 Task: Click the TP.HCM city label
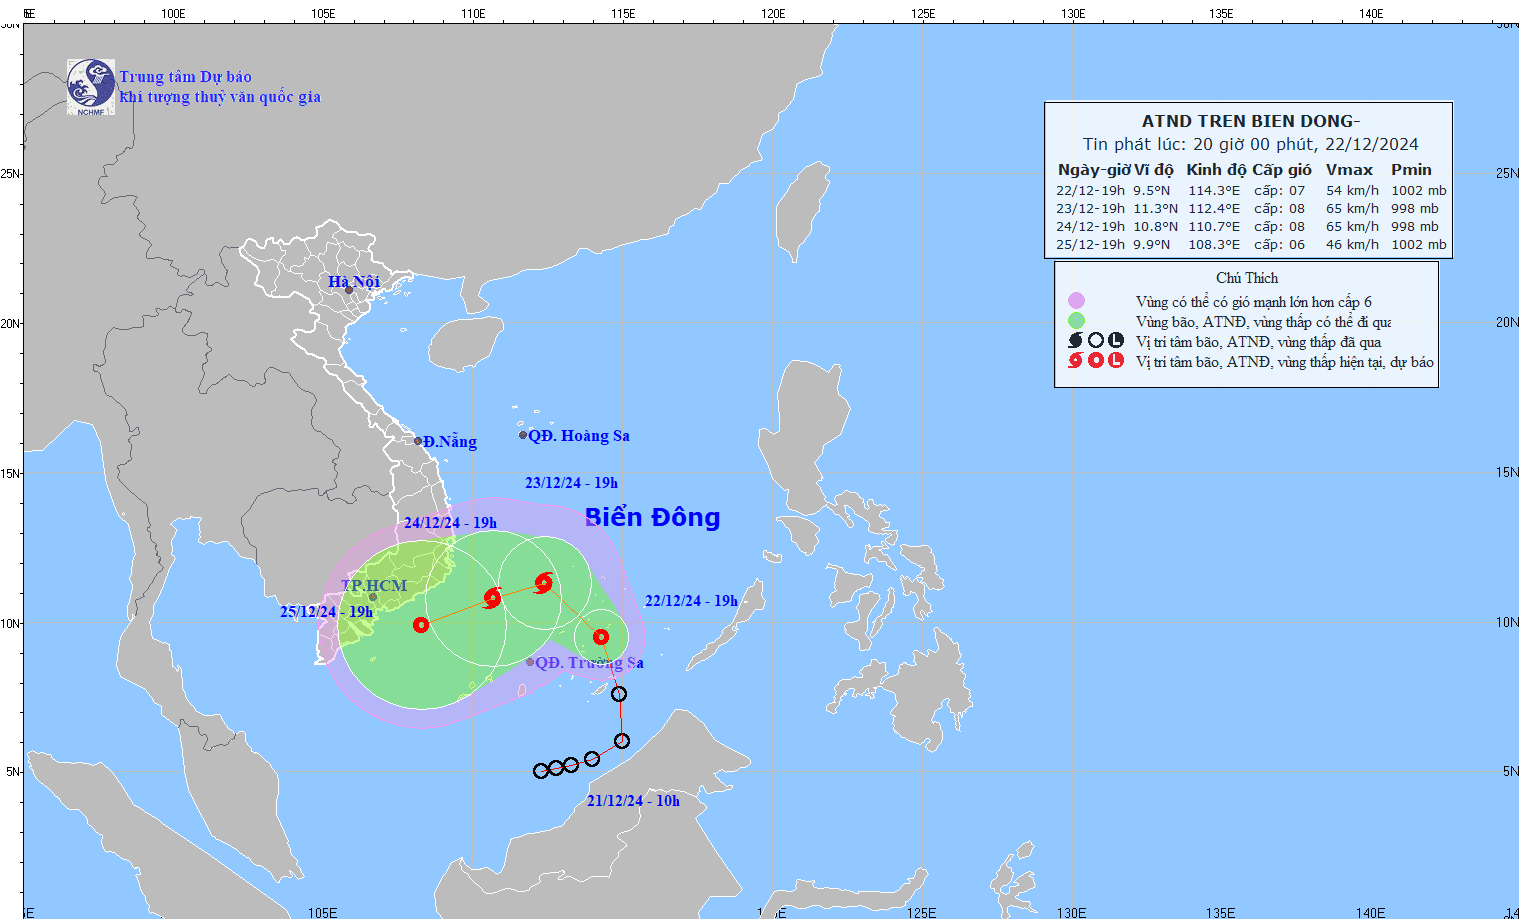point(374,586)
